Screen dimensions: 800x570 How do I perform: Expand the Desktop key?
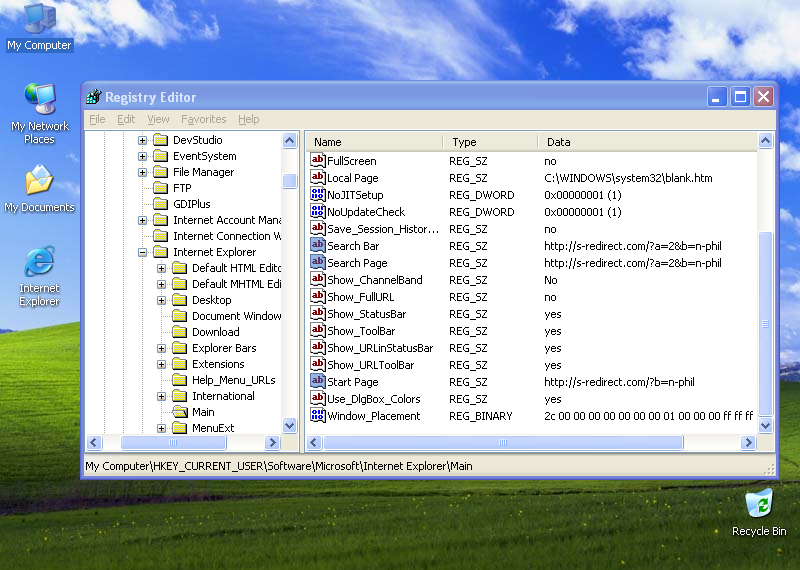click(161, 300)
